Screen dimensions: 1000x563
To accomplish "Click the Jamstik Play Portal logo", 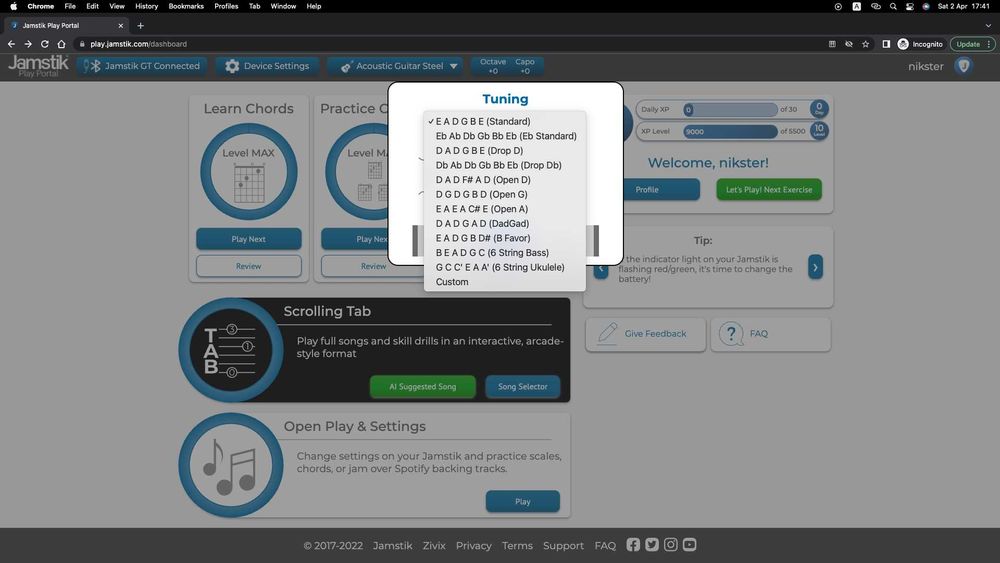I will [x=38, y=66].
